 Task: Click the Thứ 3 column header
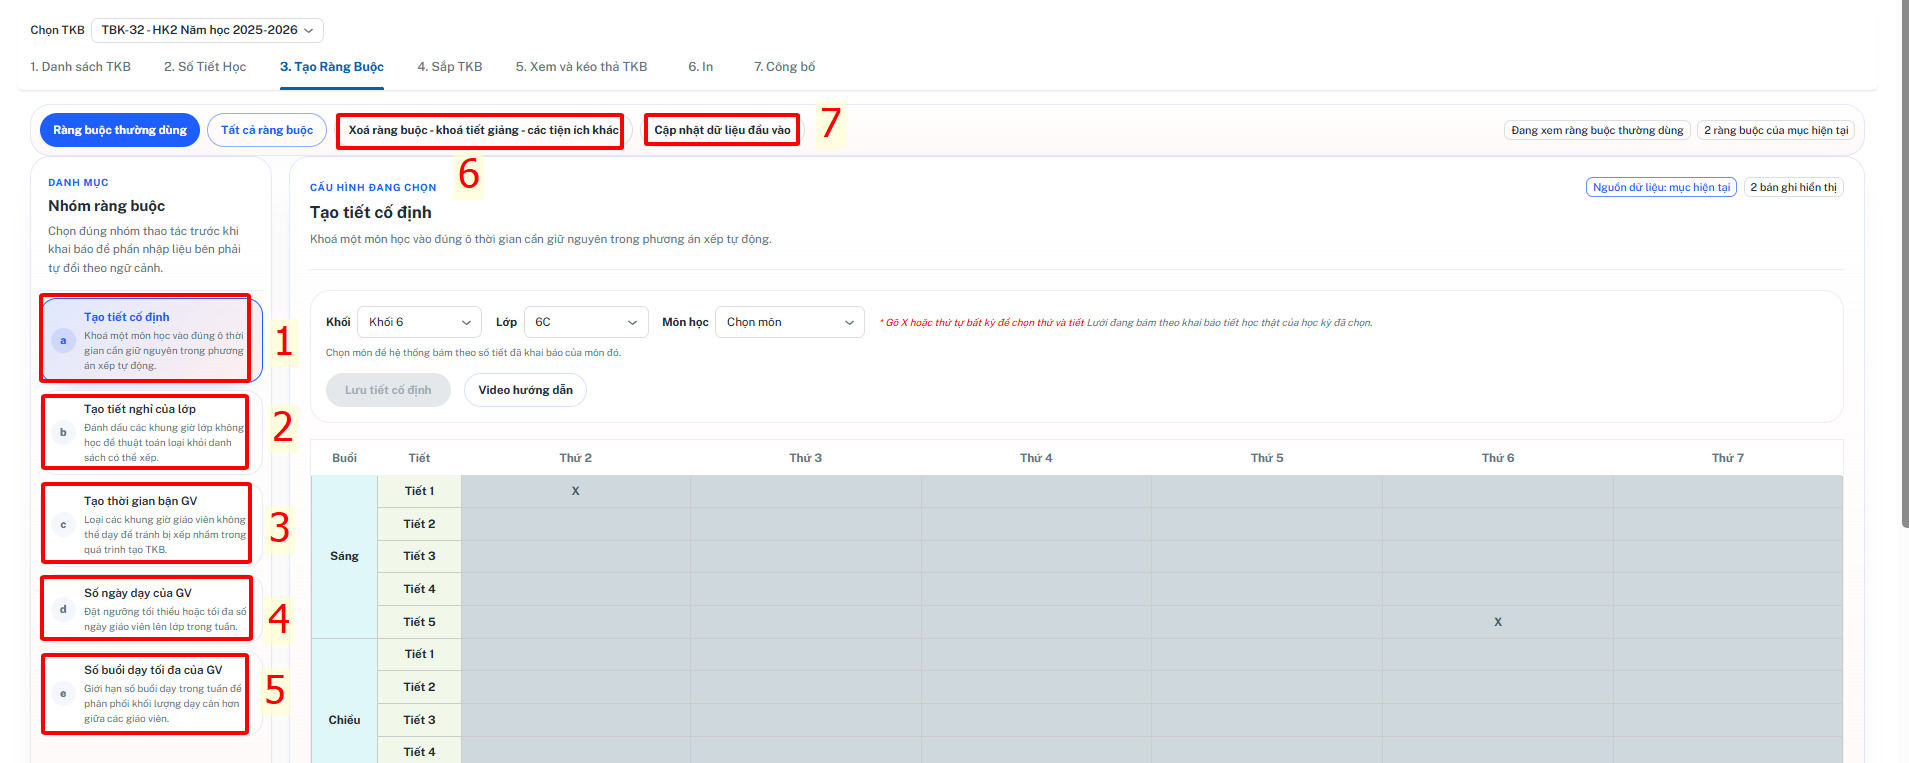pos(805,458)
